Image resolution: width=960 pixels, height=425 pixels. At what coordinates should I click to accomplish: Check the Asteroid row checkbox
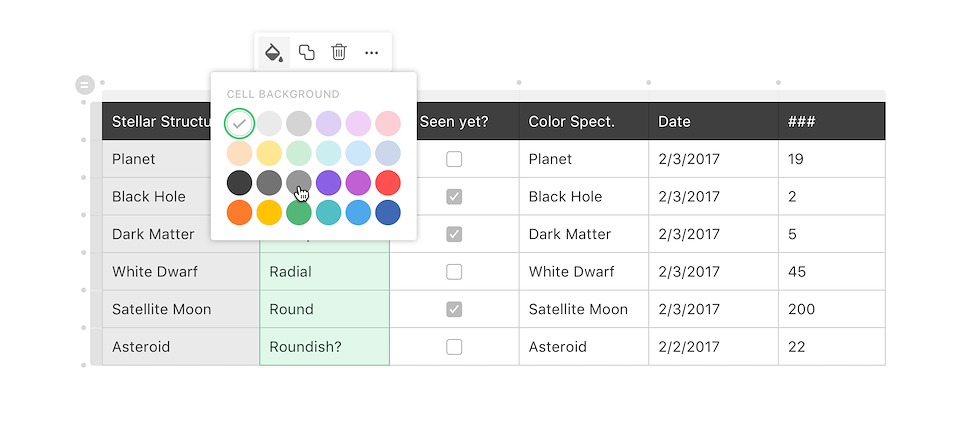click(454, 347)
